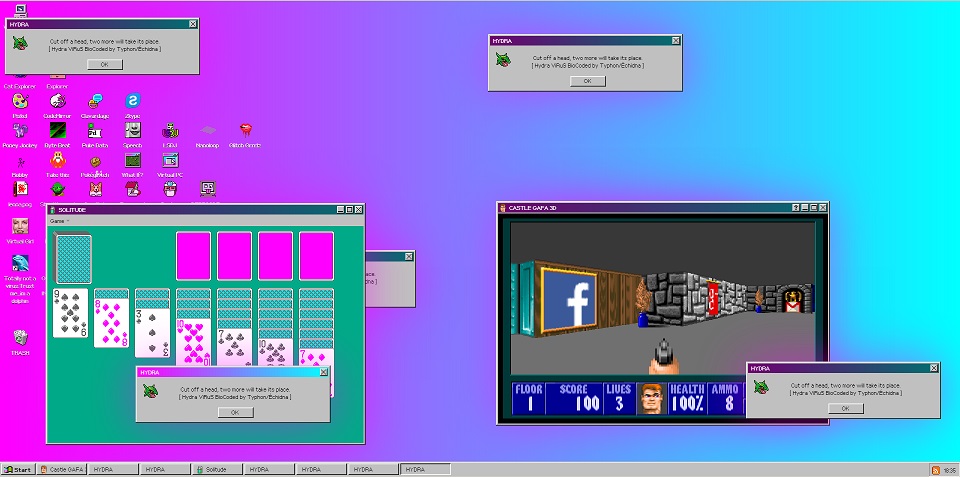
Task: Select the 7 of clubs card
Action: 234,347
